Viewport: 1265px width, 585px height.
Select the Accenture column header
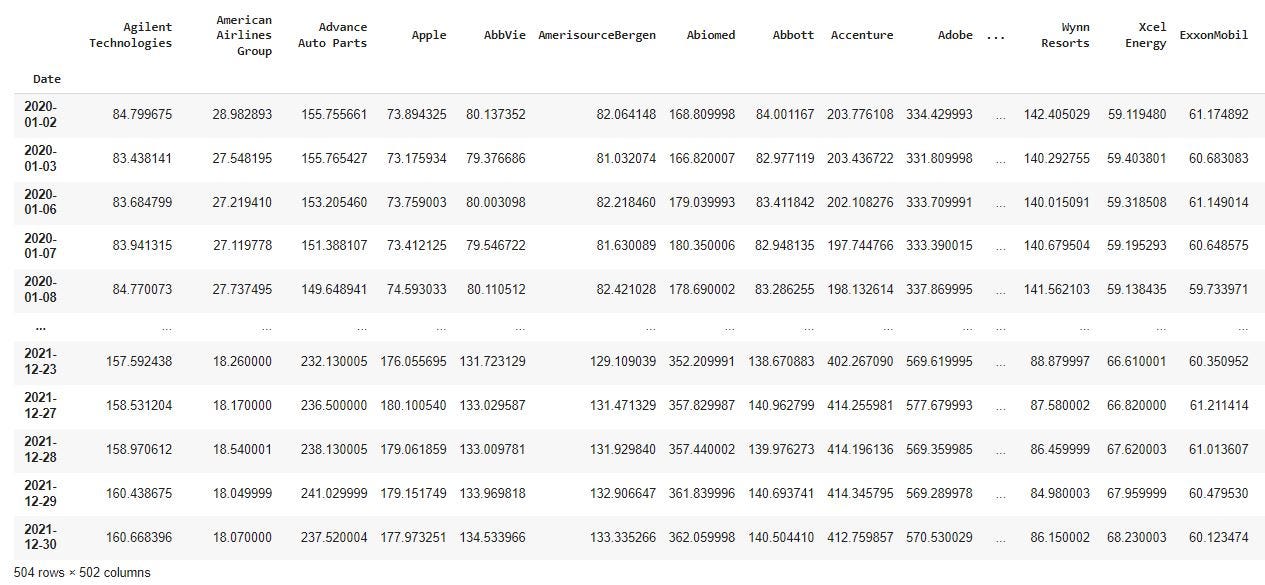coord(862,35)
